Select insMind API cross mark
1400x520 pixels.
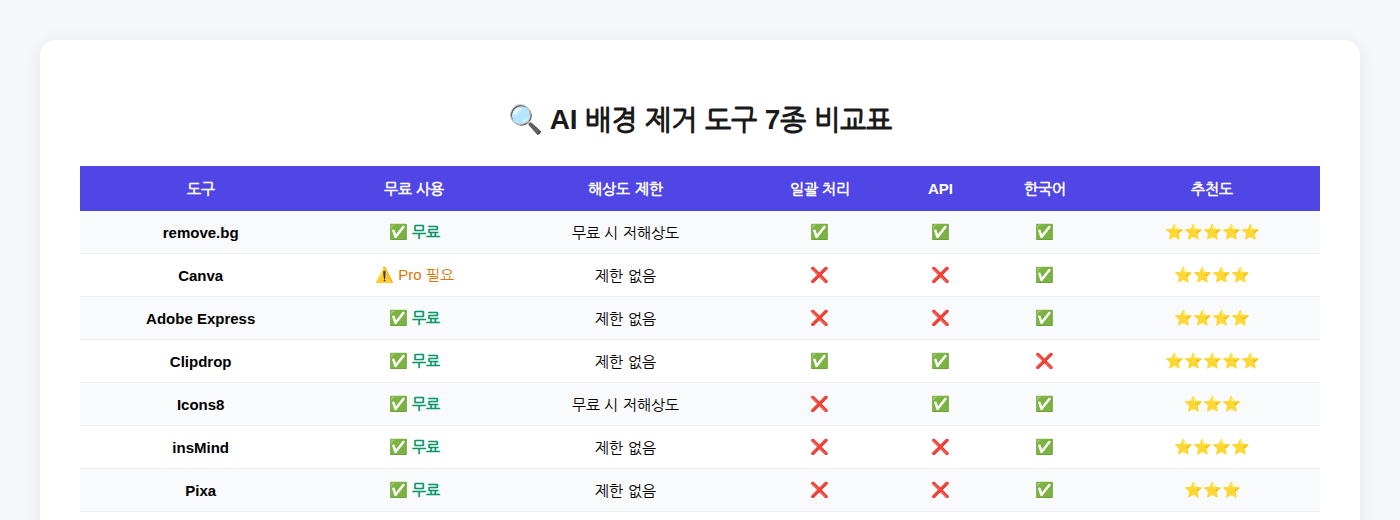point(940,447)
